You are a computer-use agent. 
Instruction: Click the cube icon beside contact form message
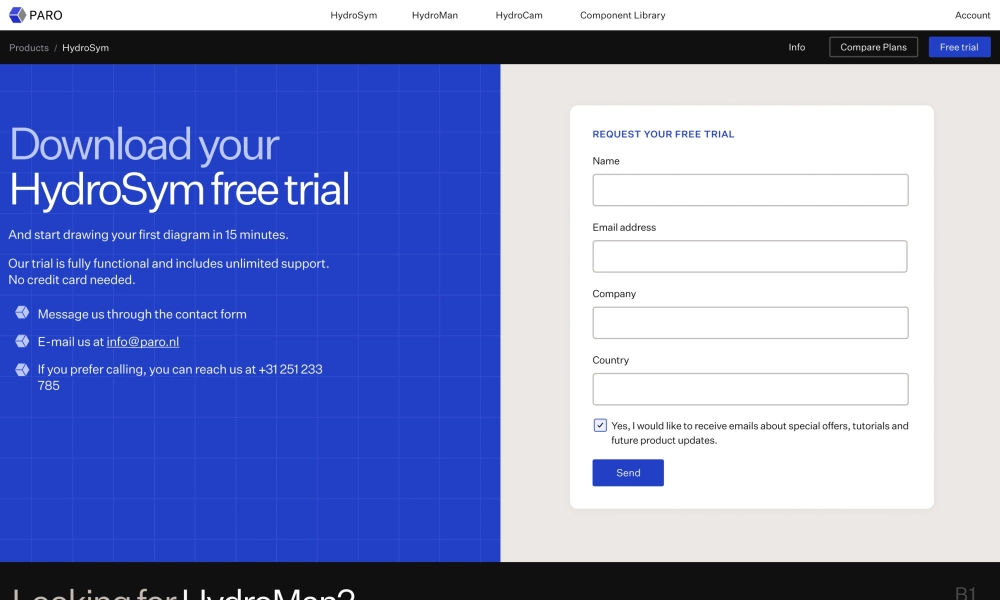(22, 313)
